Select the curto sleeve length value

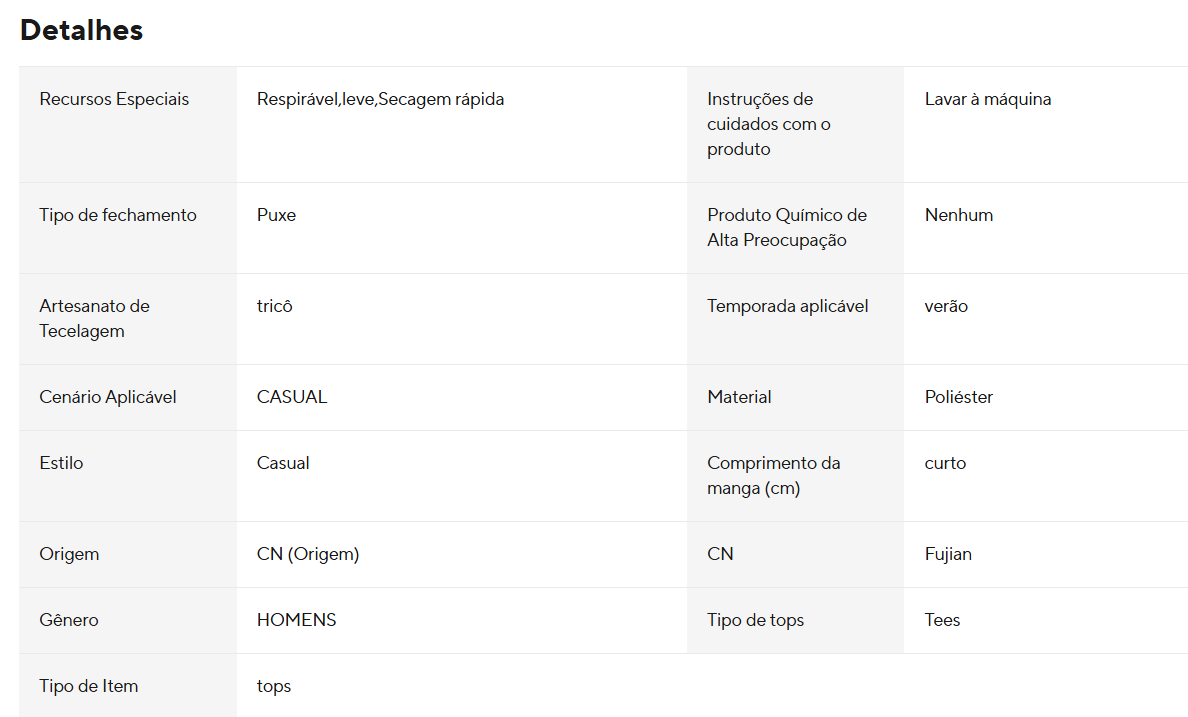coord(945,464)
